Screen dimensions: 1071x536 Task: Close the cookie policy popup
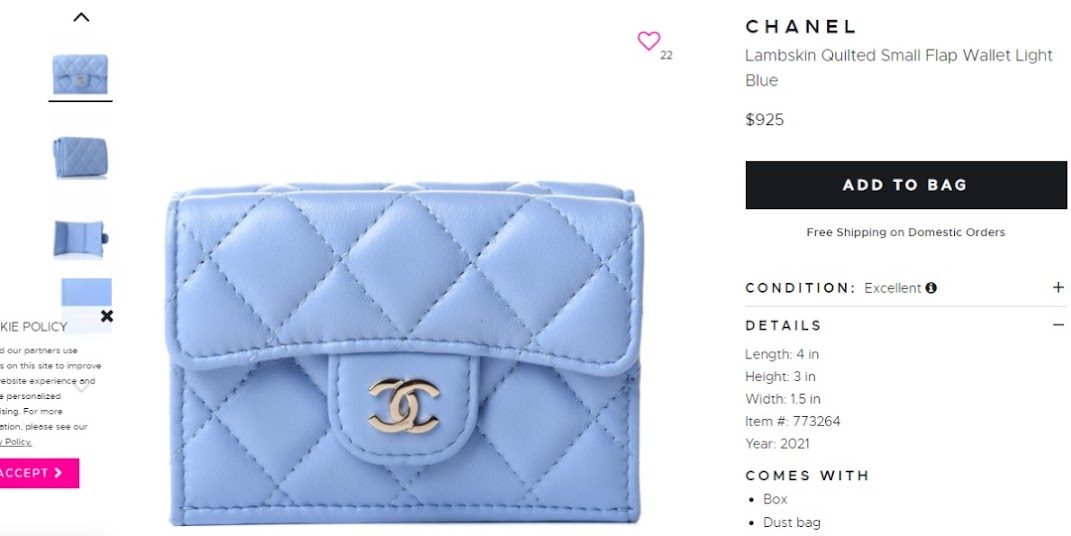click(x=107, y=316)
